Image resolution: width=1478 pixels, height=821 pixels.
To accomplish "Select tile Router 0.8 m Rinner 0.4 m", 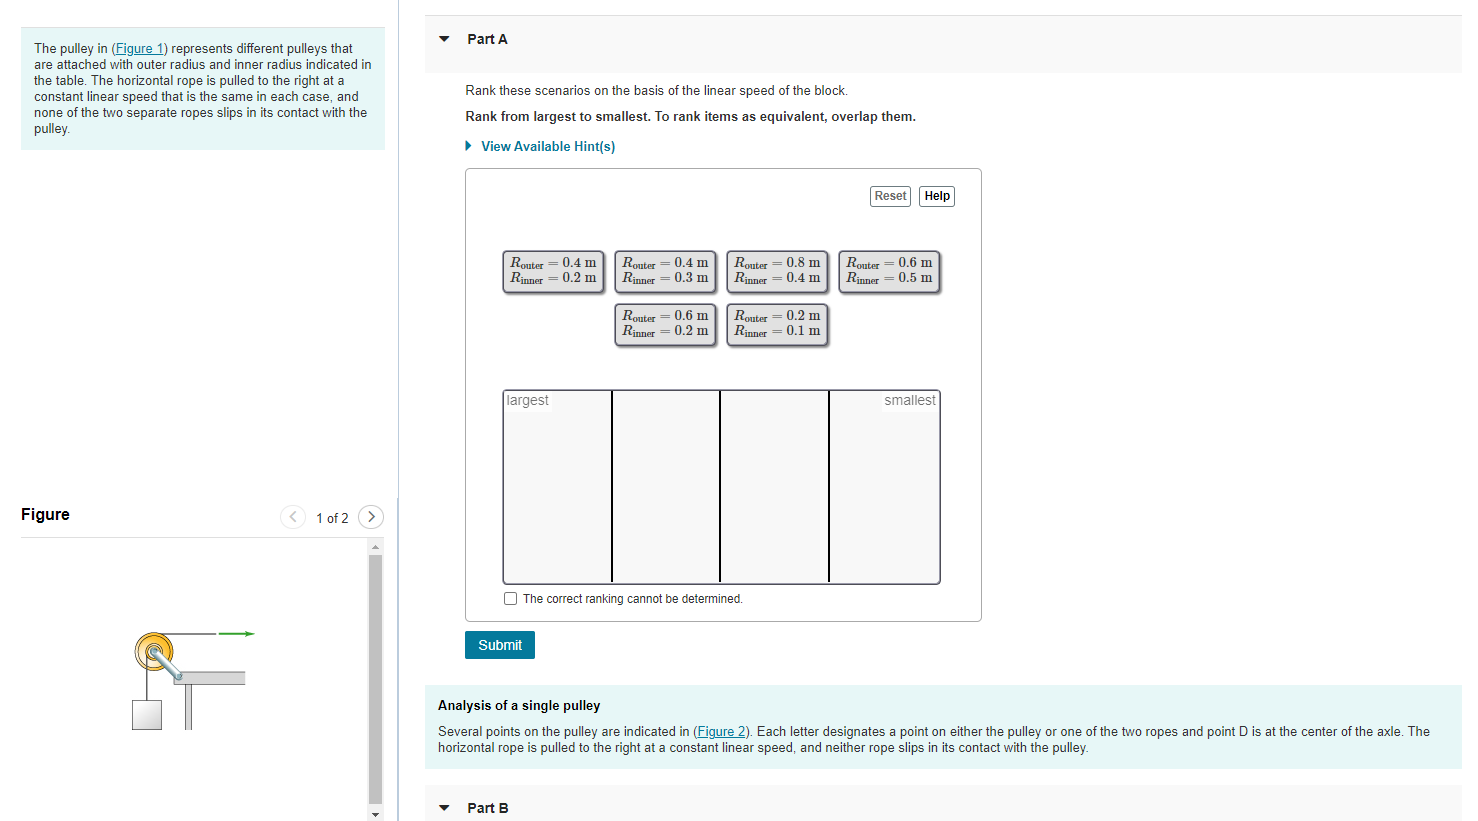I will click(778, 271).
